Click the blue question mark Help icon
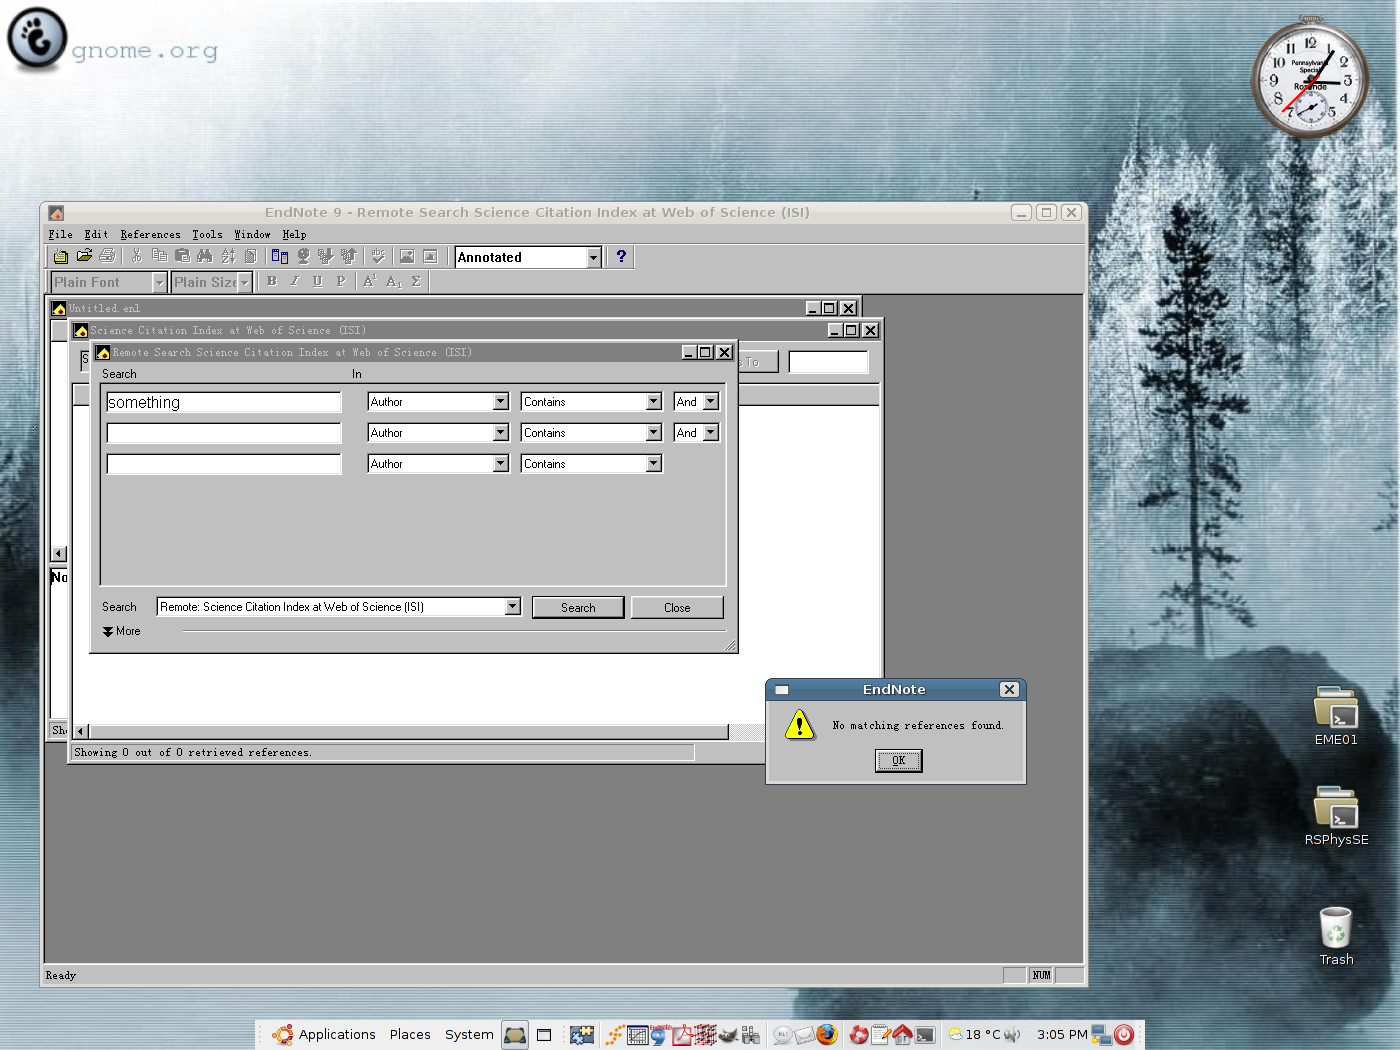Viewport: 1400px width, 1050px height. tap(621, 257)
